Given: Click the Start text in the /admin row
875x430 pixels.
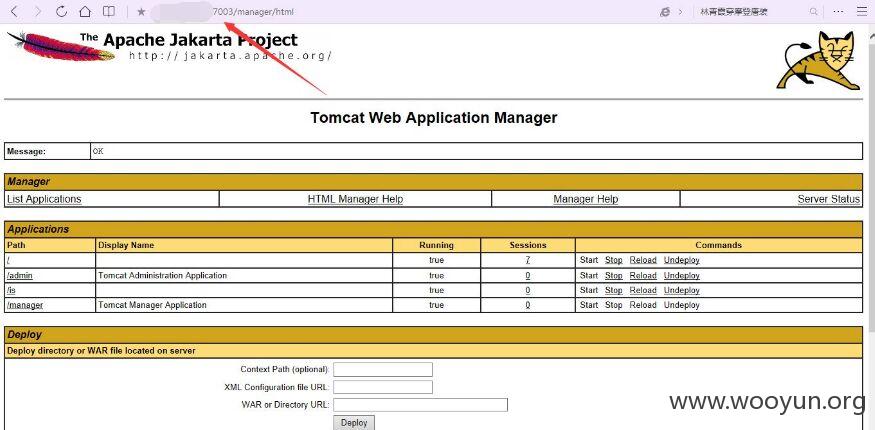Looking at the screenshot, I should [x=589, y=276].
